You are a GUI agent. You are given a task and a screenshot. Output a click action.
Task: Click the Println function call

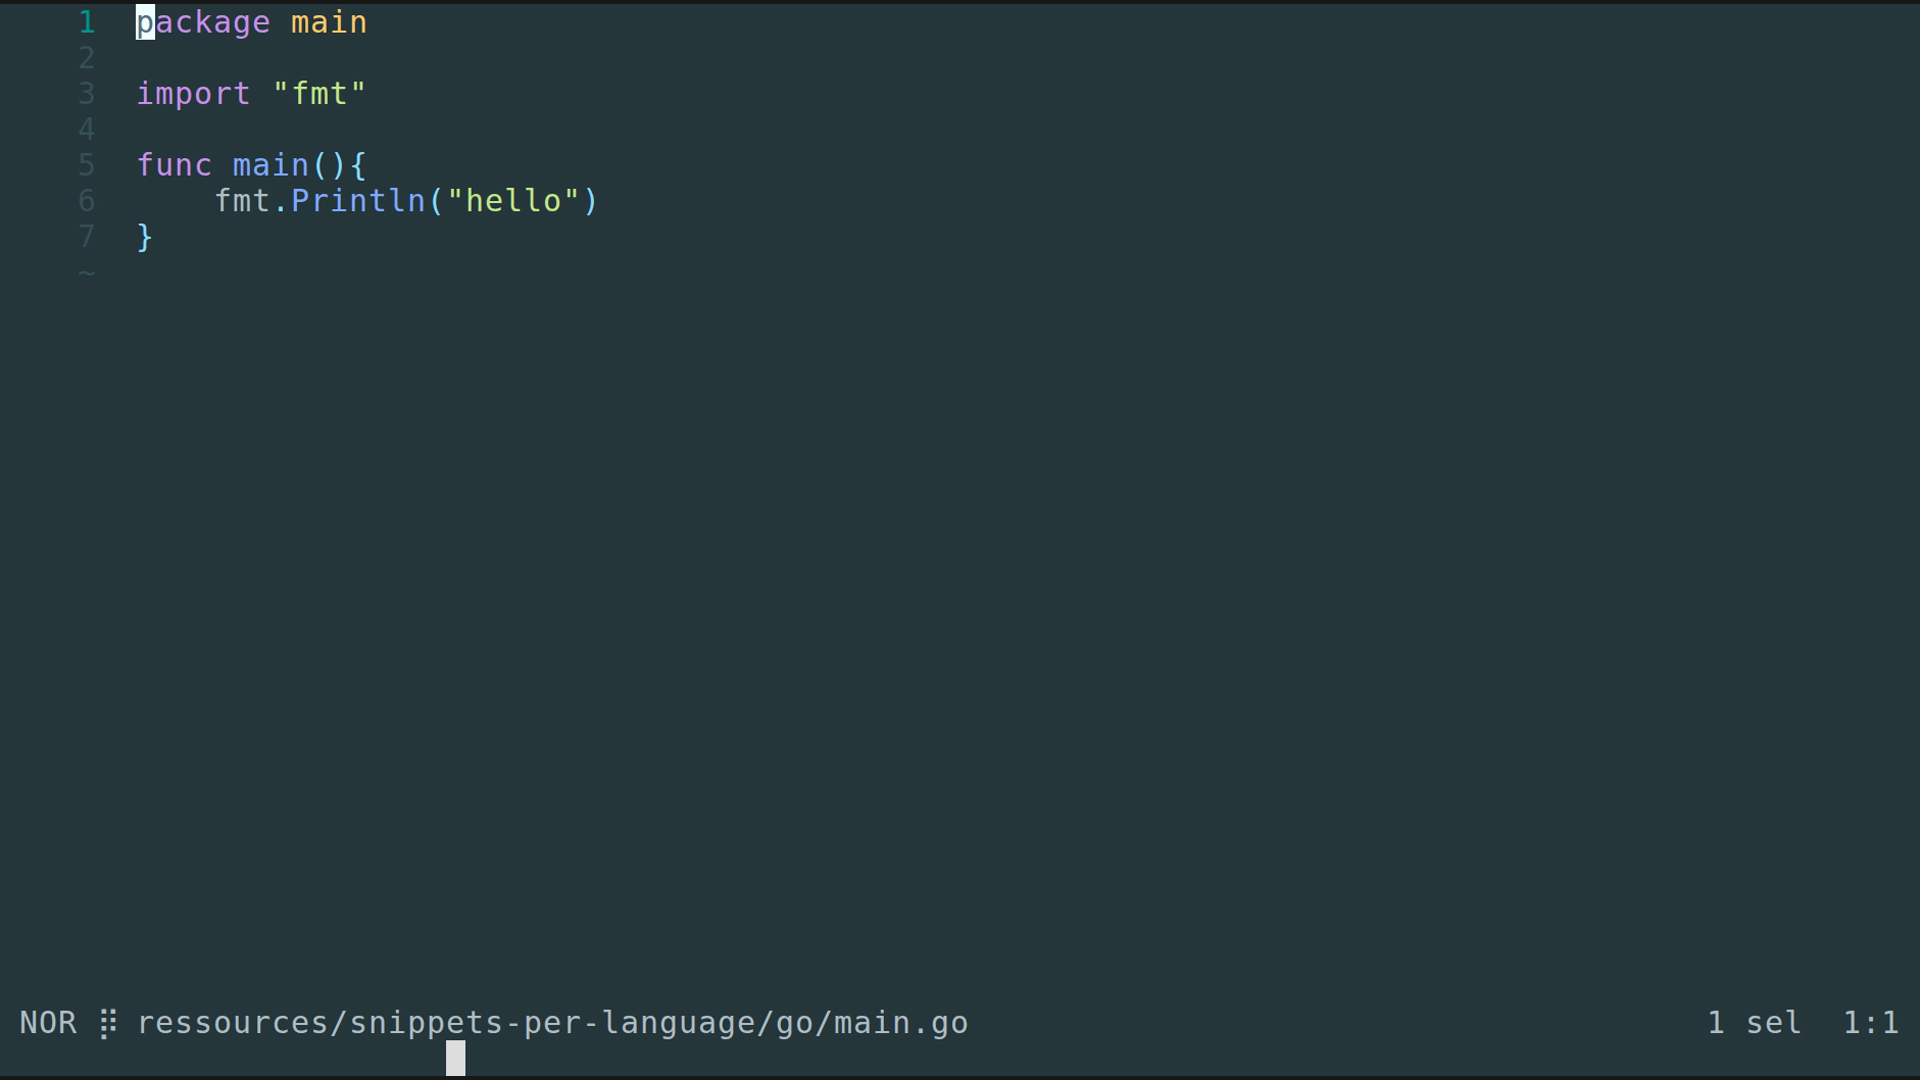click(358, 201)
